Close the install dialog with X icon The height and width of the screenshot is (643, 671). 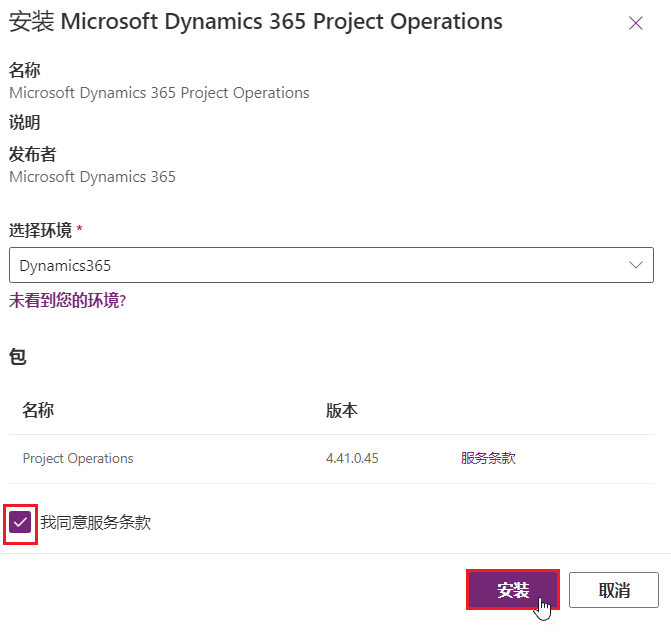coord(635,23)
